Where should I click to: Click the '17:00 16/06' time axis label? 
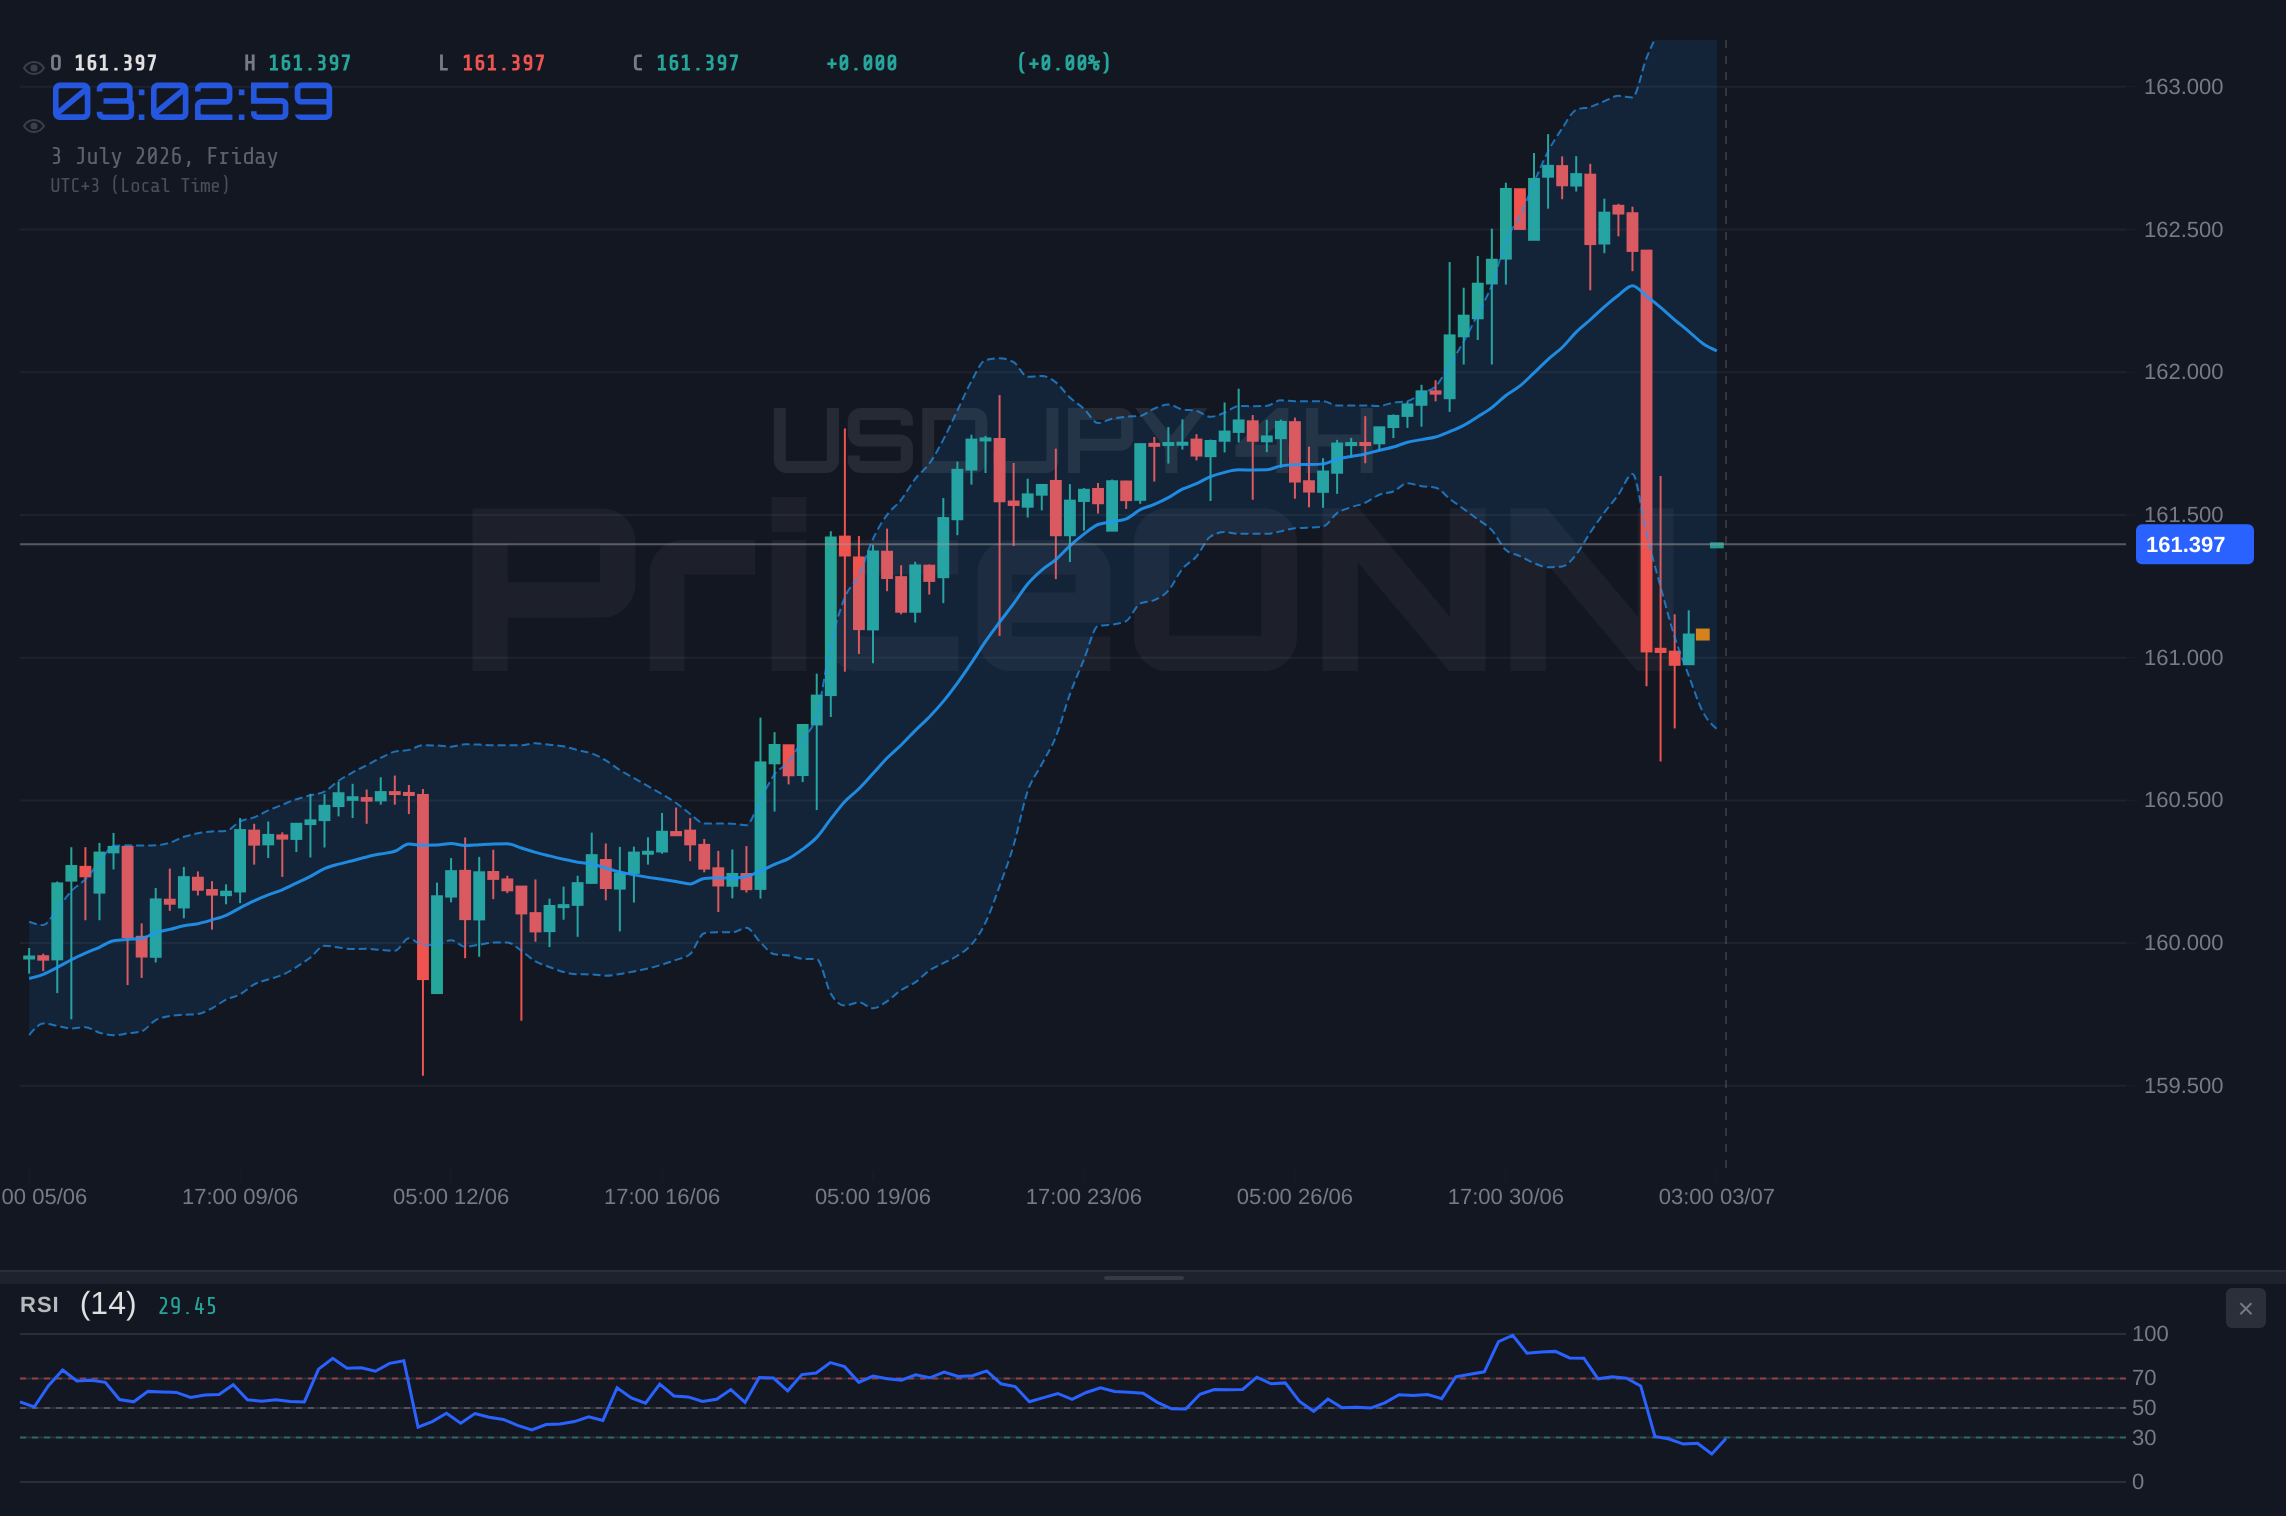[662, 1197]
